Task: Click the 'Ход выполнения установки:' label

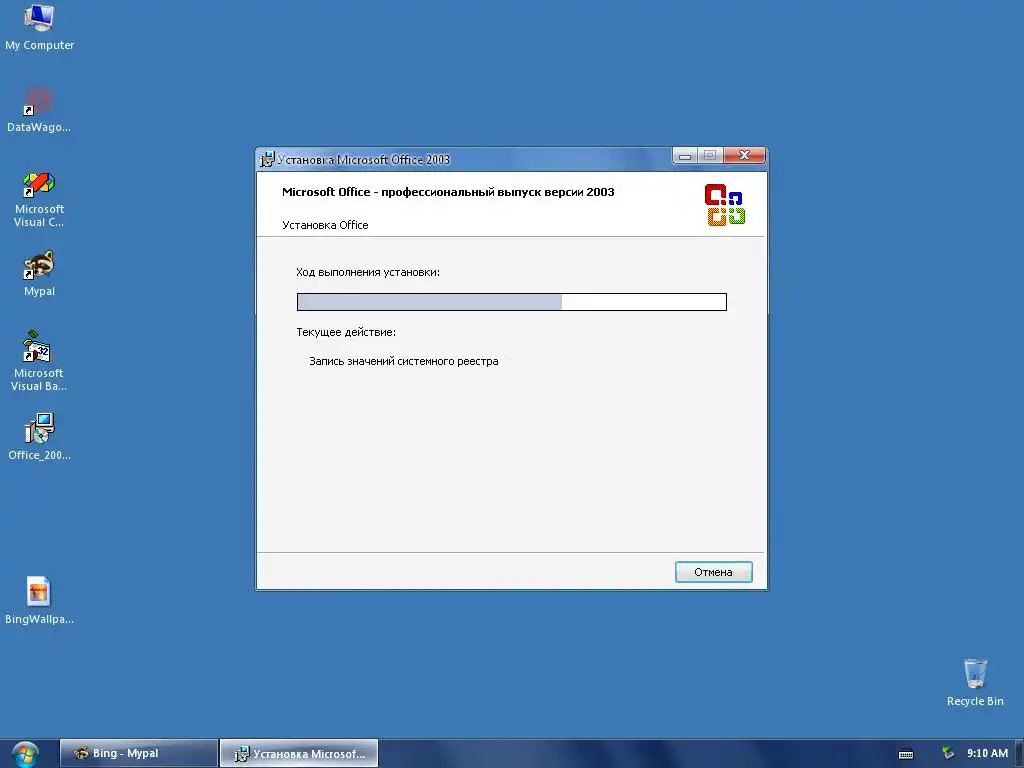Action: pos(368,272)
